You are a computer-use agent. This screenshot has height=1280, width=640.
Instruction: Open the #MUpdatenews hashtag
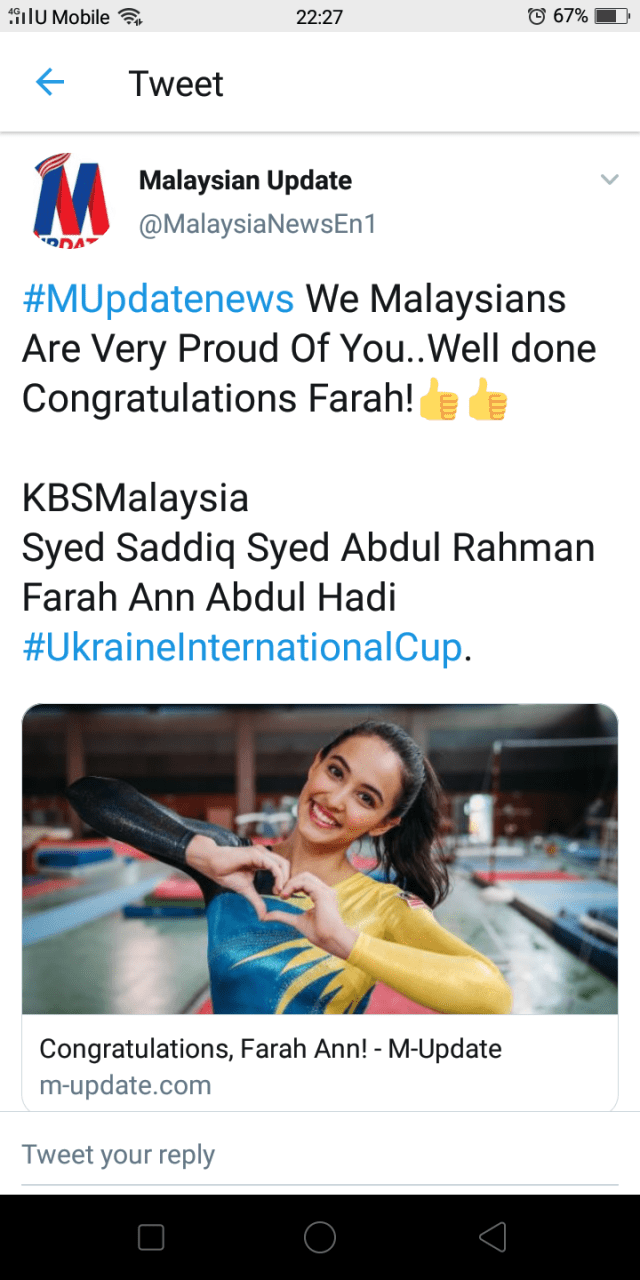tap(158, 299)
